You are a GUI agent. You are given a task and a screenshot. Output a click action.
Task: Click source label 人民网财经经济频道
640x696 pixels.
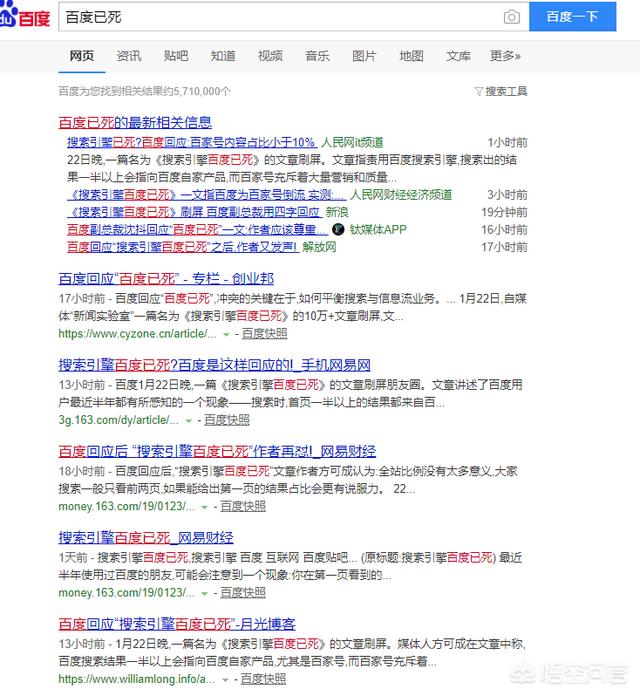pyautogui.click(x=401, y=194)
